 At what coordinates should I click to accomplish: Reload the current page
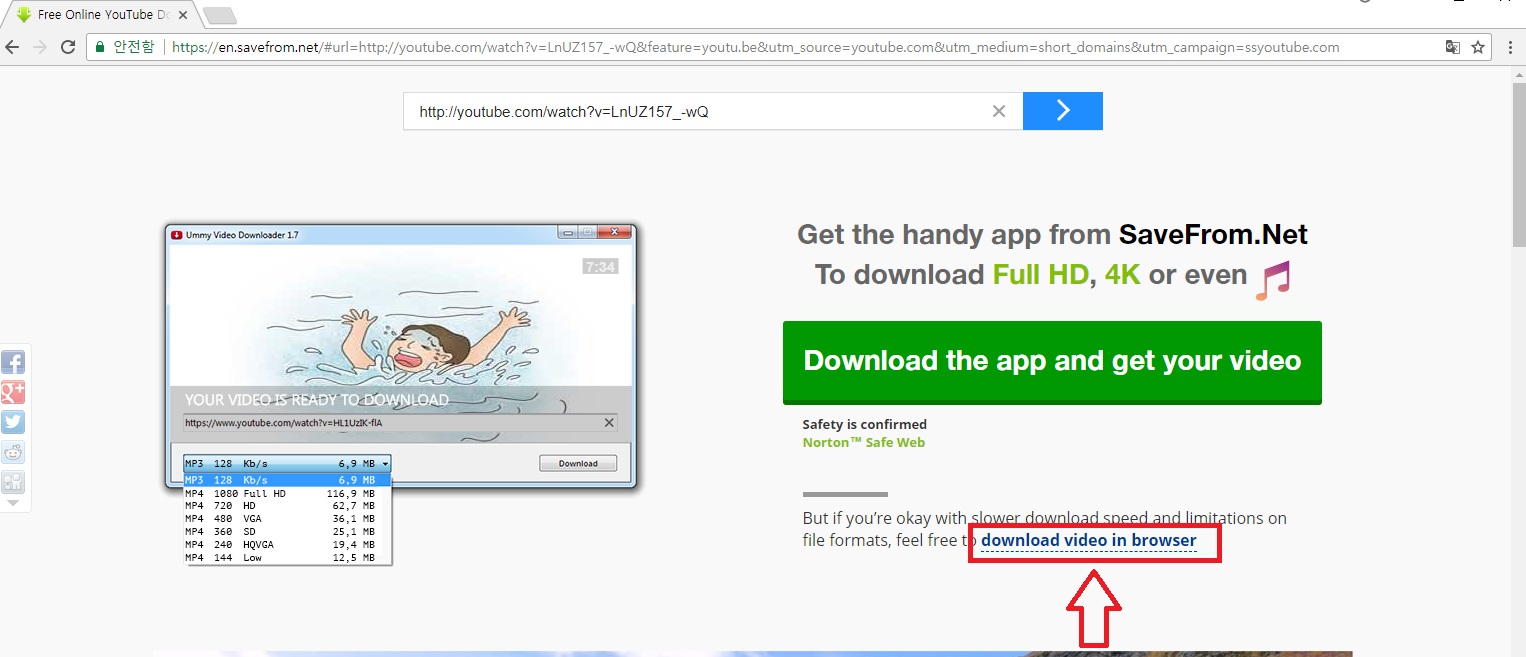68,47
